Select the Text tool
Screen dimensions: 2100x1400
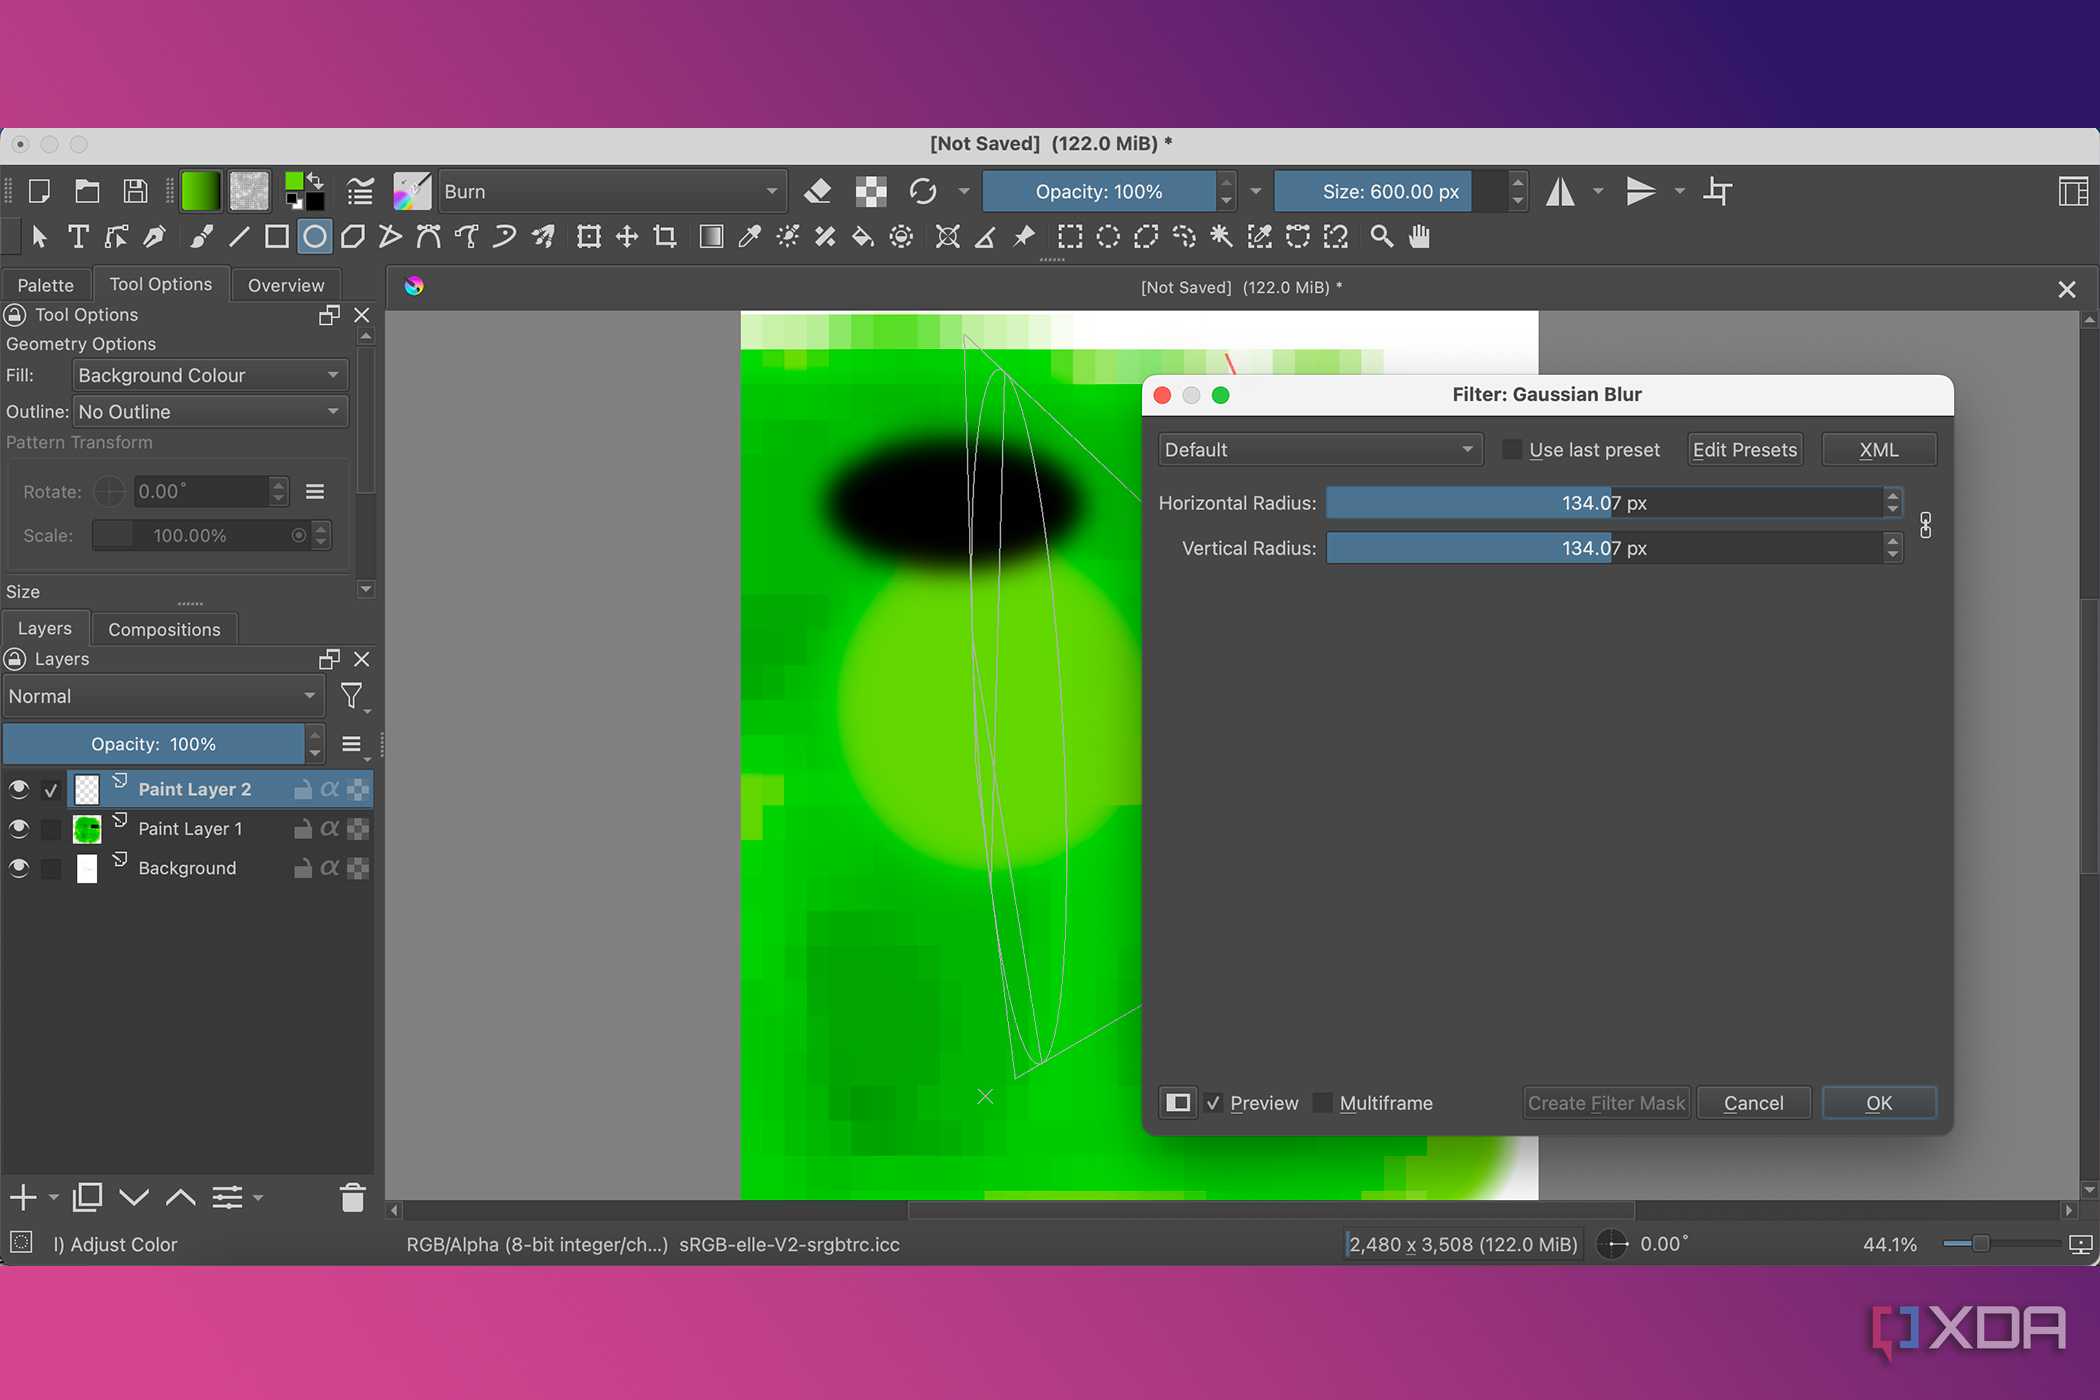(x=78, y=237)
